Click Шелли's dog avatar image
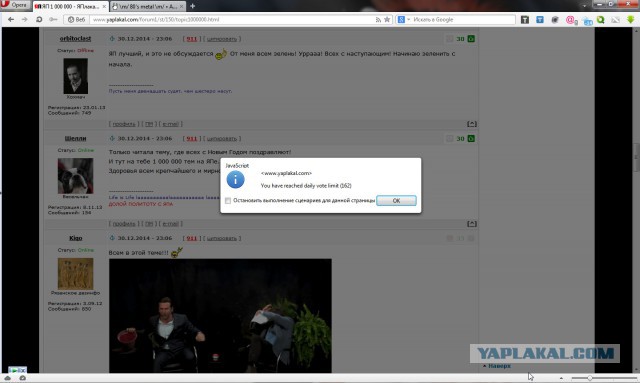640x383 pixels. 76,176
